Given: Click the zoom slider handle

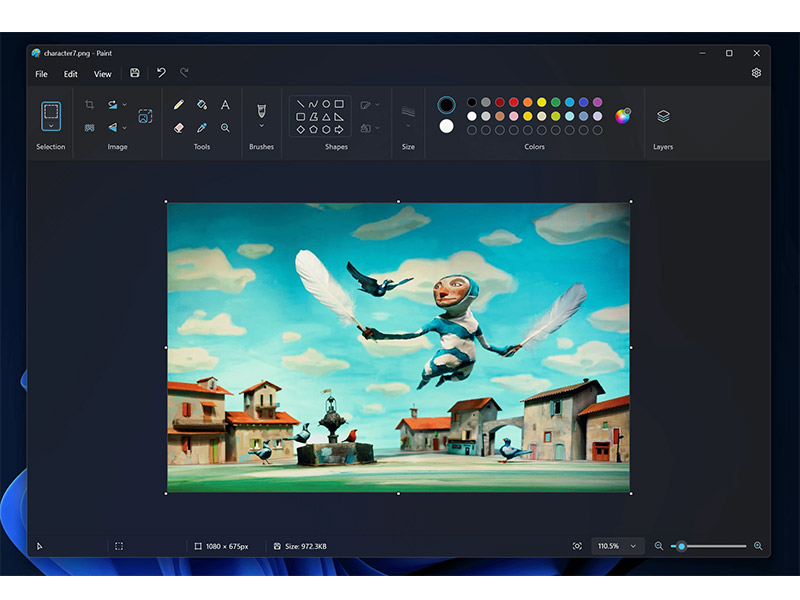Looking at the screenshot, I should tap(682, 546).
